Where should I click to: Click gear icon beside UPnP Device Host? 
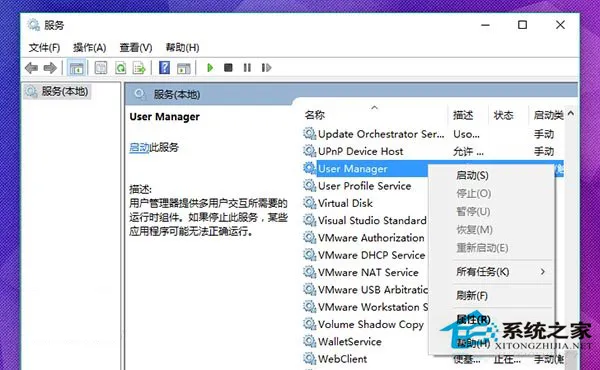click(309, 151)
